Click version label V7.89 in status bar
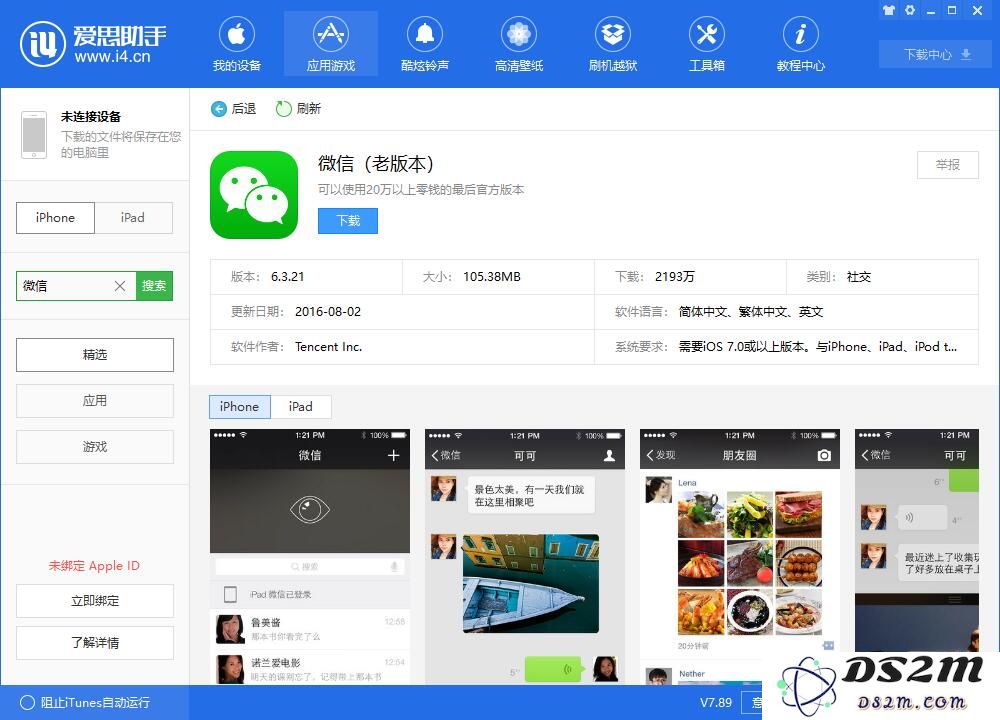The height and width of the screenshot is (720, 1000). click(x=716, y=703)
